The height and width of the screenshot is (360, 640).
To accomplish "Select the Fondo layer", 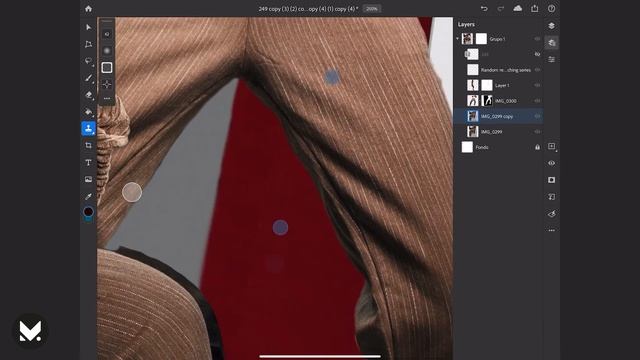I will pyautogui.click(x=498, y=147).
